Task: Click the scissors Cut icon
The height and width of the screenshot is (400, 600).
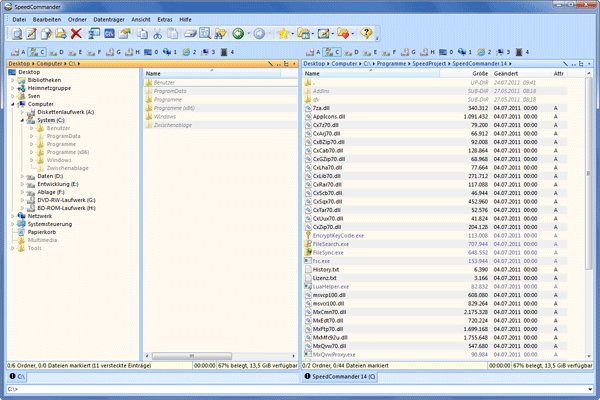Action: (x=157, y=34)
